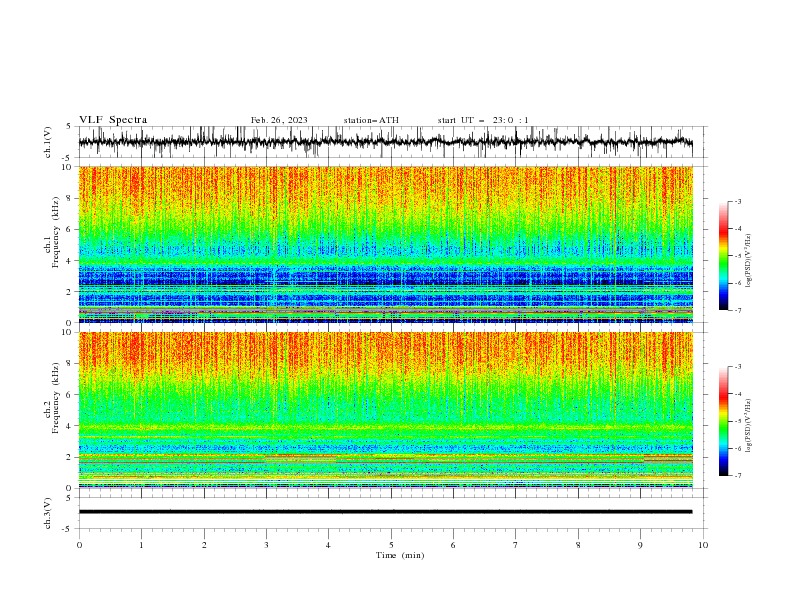Click the "ch.3(V)" axis label

tap(48, 513)
